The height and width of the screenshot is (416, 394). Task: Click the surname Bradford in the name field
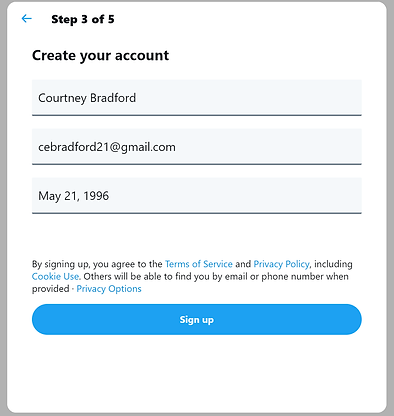click(113, 98)
